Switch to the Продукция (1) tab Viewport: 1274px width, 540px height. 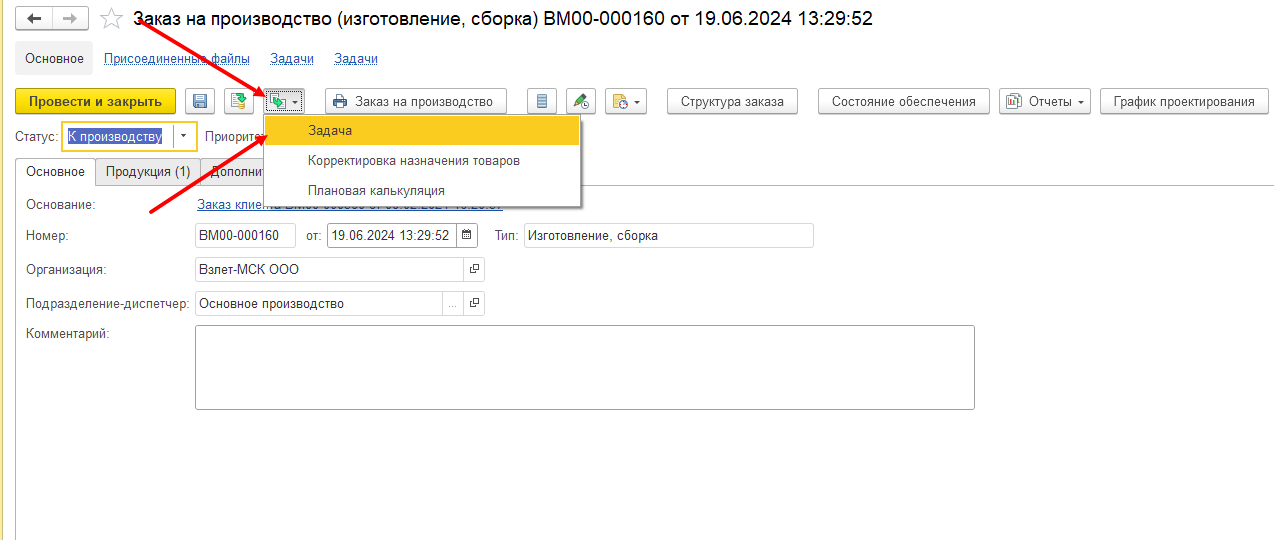click(x=148, y=172)
